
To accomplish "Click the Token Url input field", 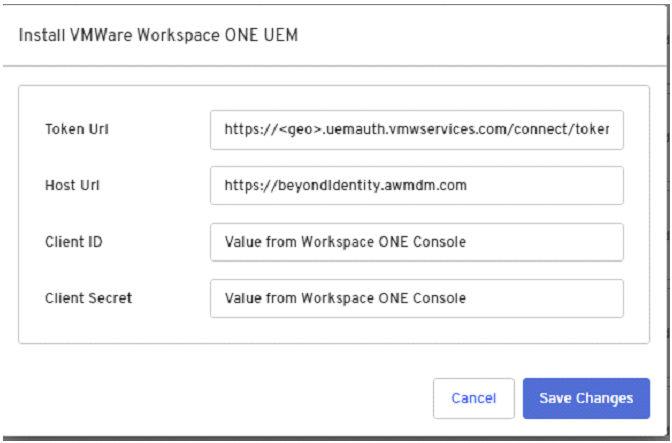I will pos(416,129).
